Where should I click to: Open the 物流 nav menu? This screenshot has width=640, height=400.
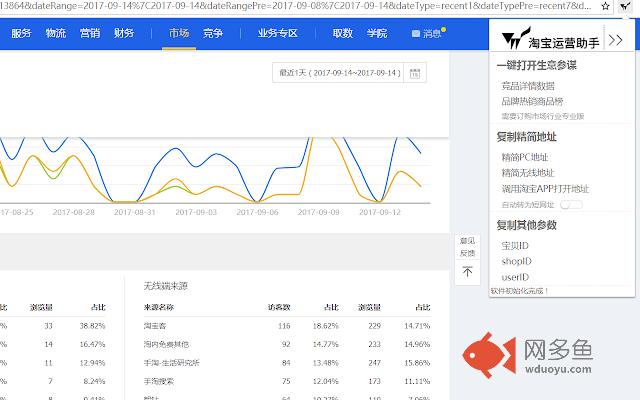pyautogui.click(x=56, y=33)
